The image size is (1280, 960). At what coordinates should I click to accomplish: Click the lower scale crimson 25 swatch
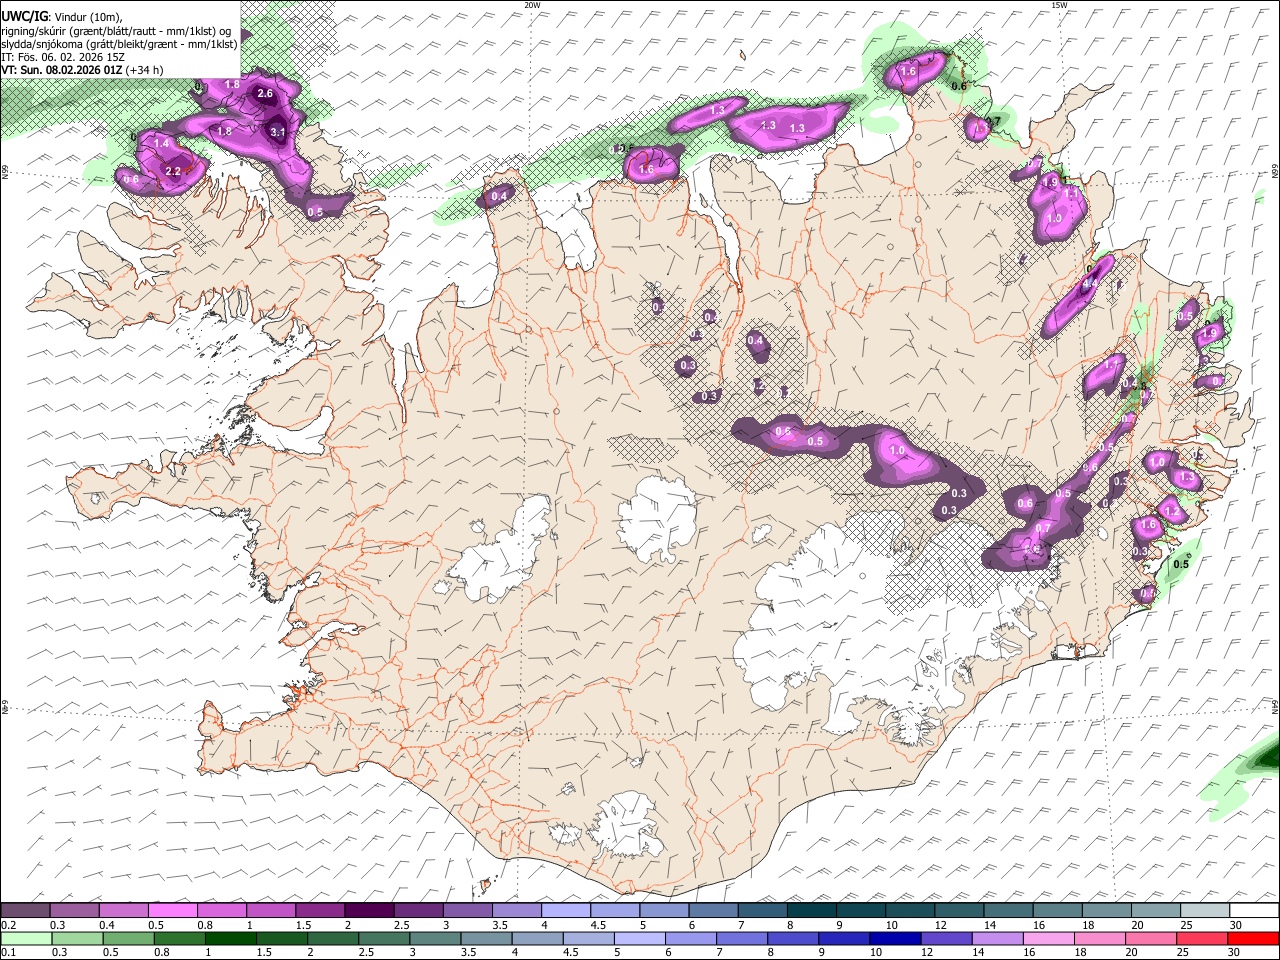pyautogui.click(x=1203, y=938)
